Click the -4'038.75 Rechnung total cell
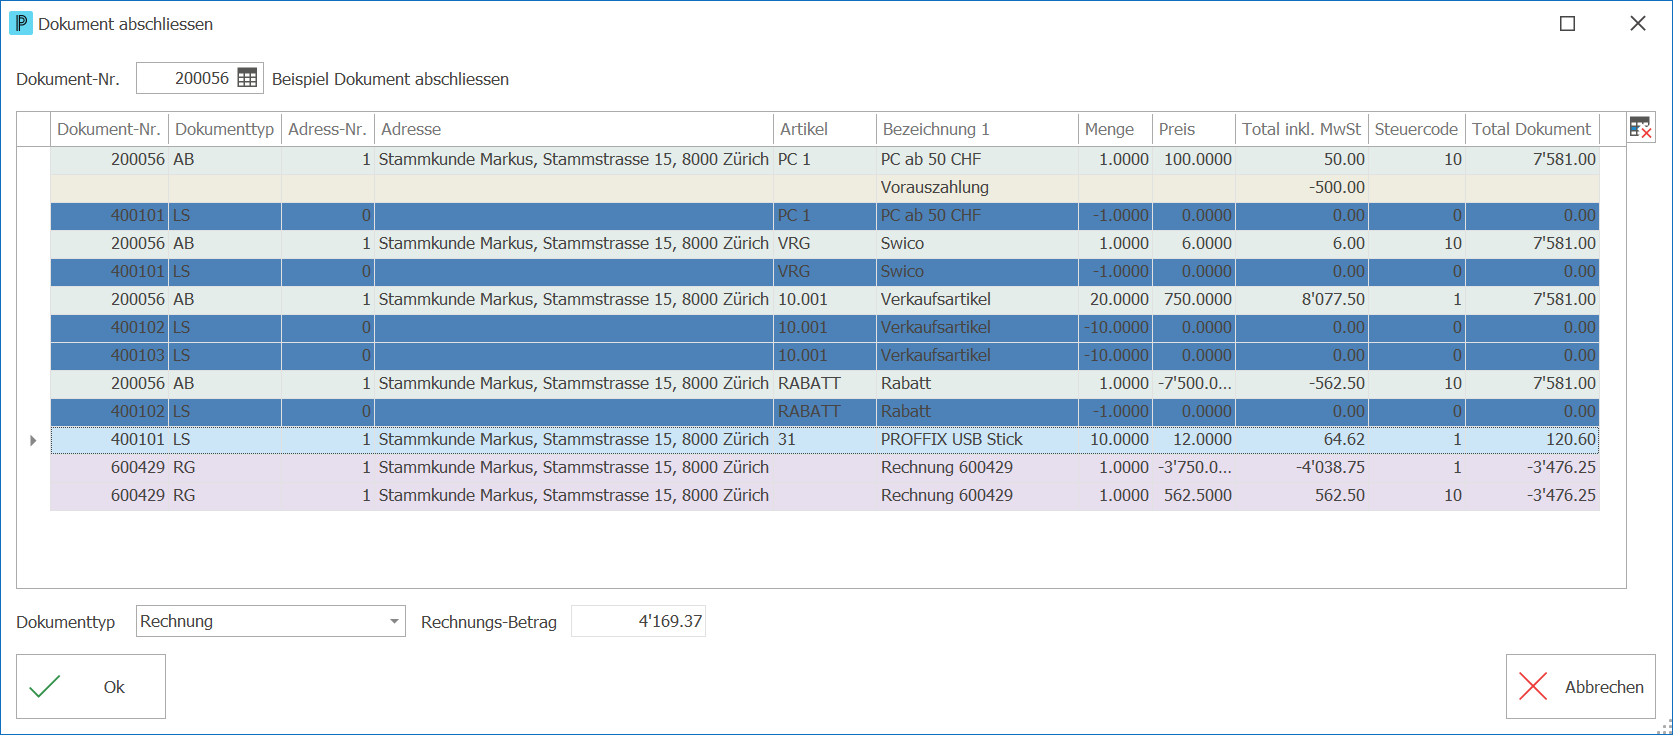The height and width of the screenshot is (735, 1673). pyautogui.click(x=1301, y=467)
